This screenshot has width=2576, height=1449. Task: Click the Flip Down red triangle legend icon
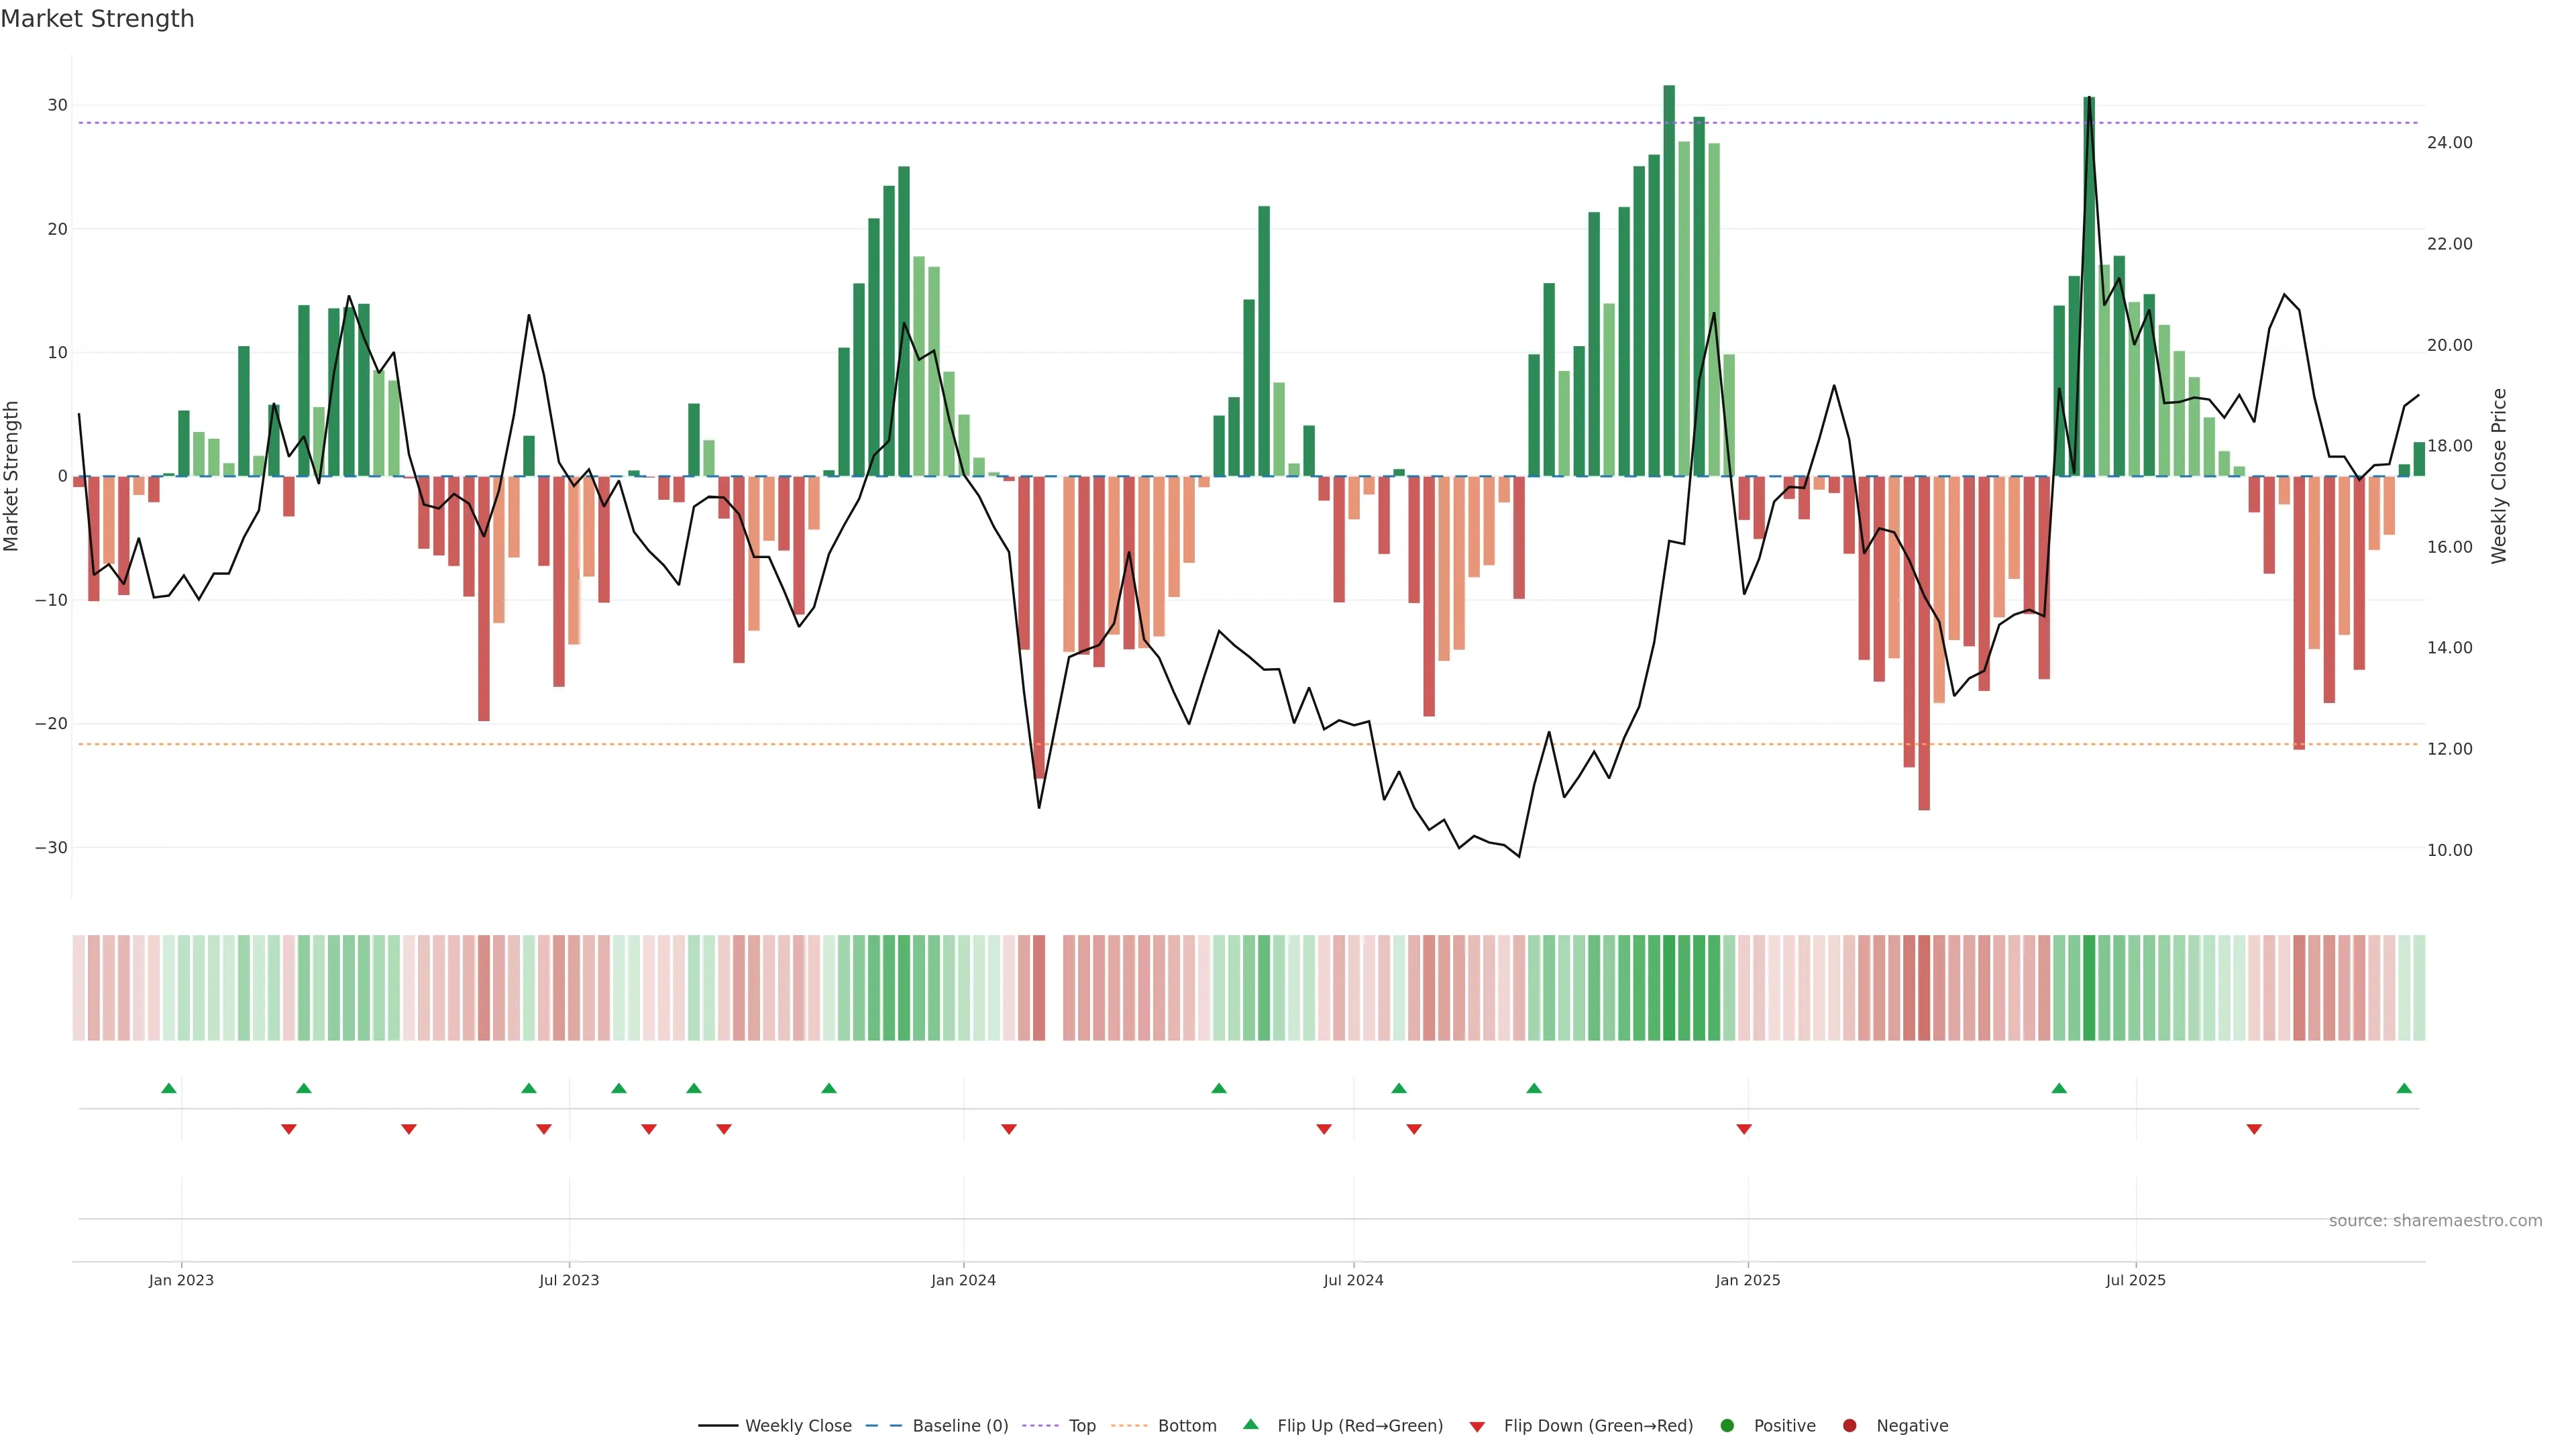1477,1426
